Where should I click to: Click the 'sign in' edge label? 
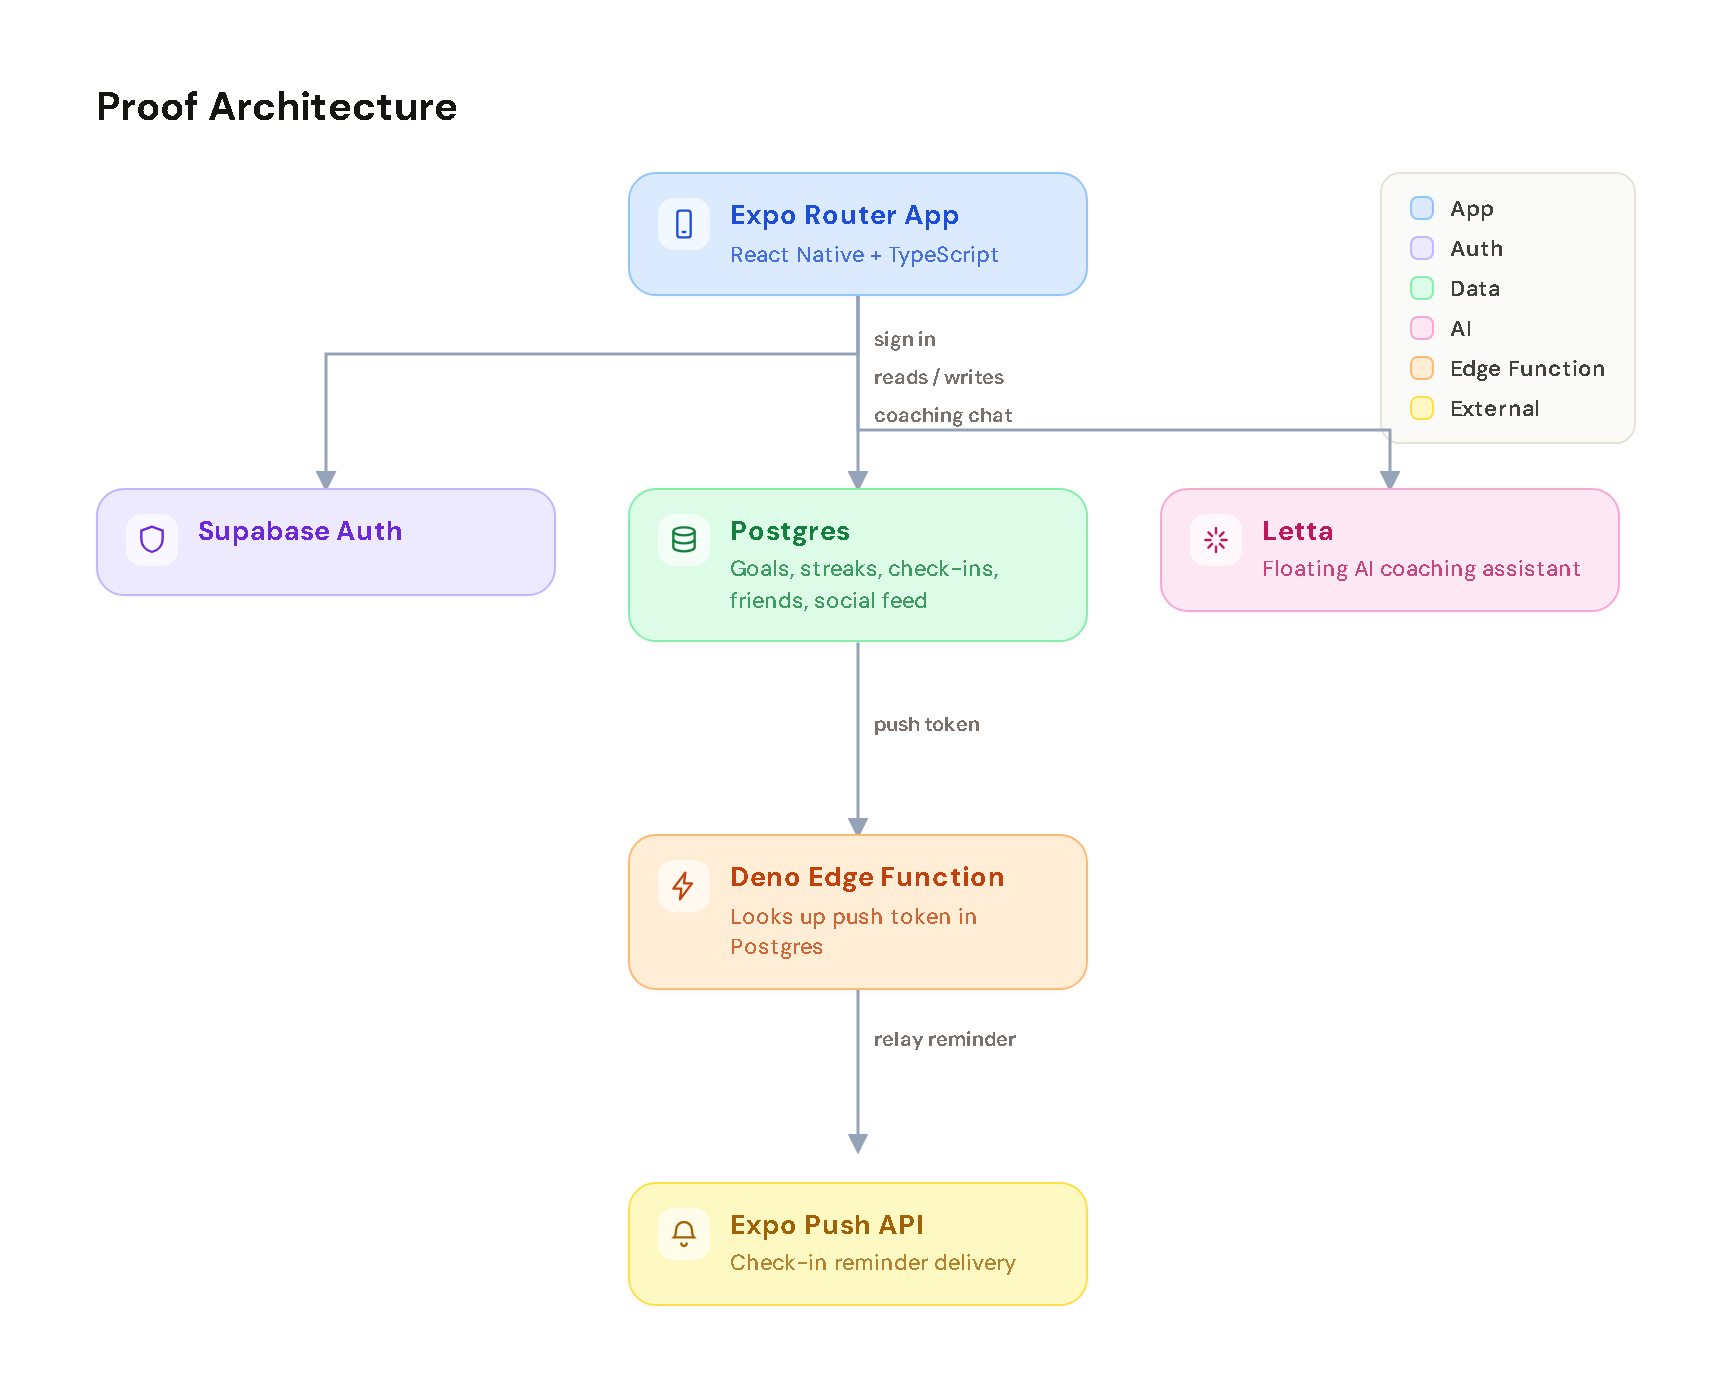click(905, 339)
